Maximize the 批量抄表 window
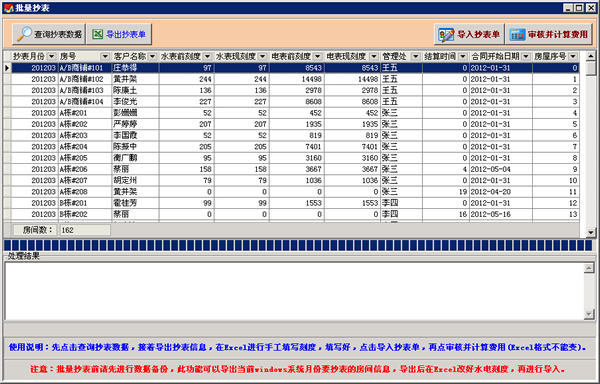 (579, 8)
